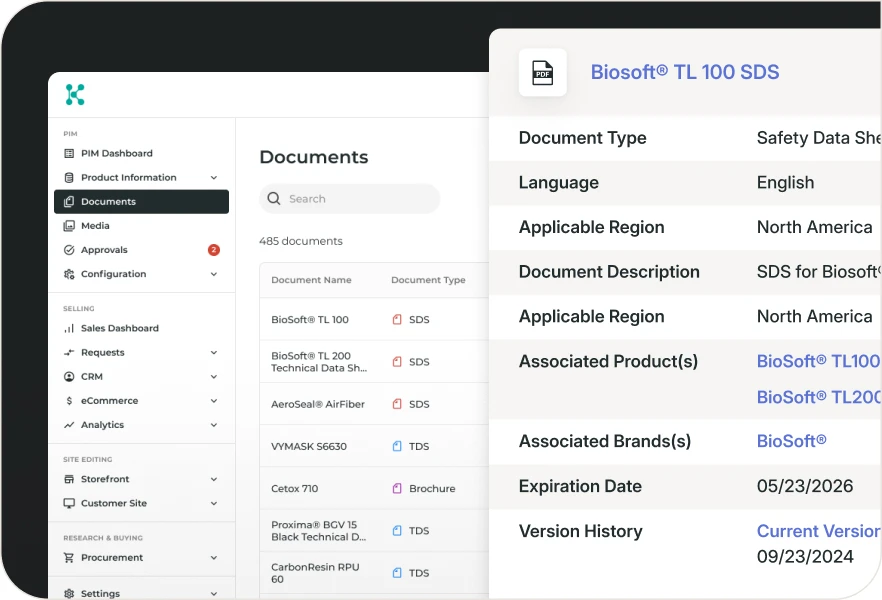Viewport: 882px width, 600px height.
Task: View the Approvals notification badge showing 2
Action: pyautogui.click(x=213, y=250)
